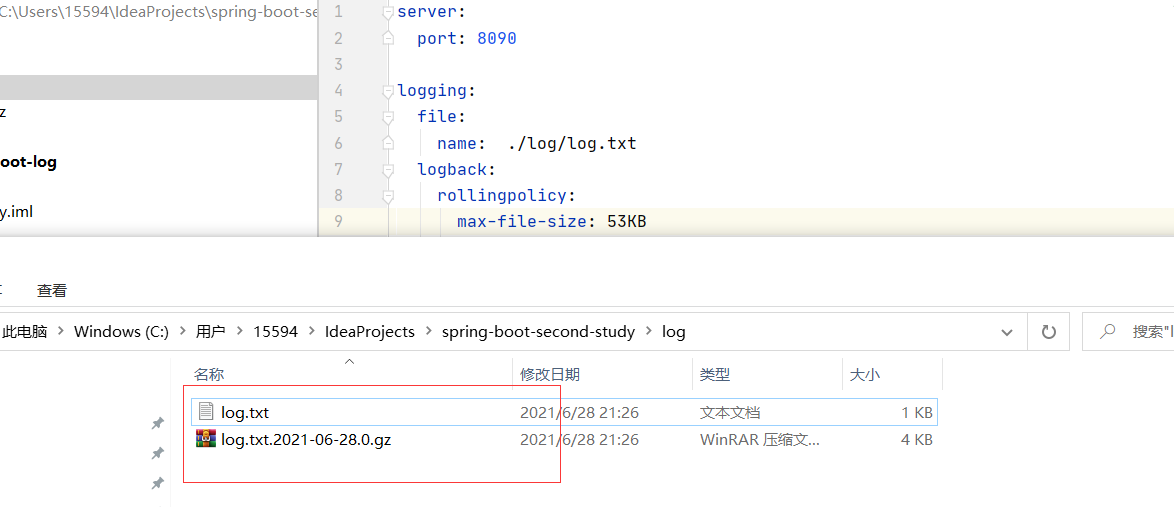Screen dimensions: 1174x507
Task: Collapse the logback block fold marker
Action: click(x=387, y=170)
